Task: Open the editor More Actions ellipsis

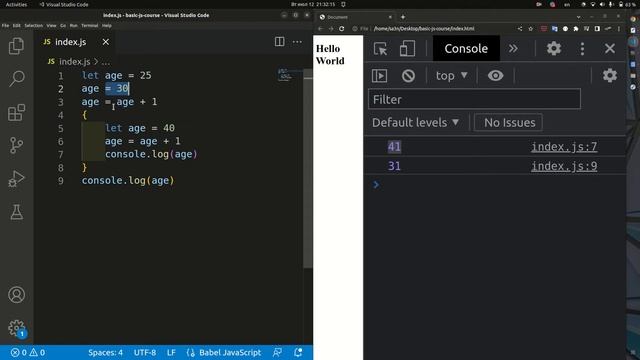Action: pos(297,42)
